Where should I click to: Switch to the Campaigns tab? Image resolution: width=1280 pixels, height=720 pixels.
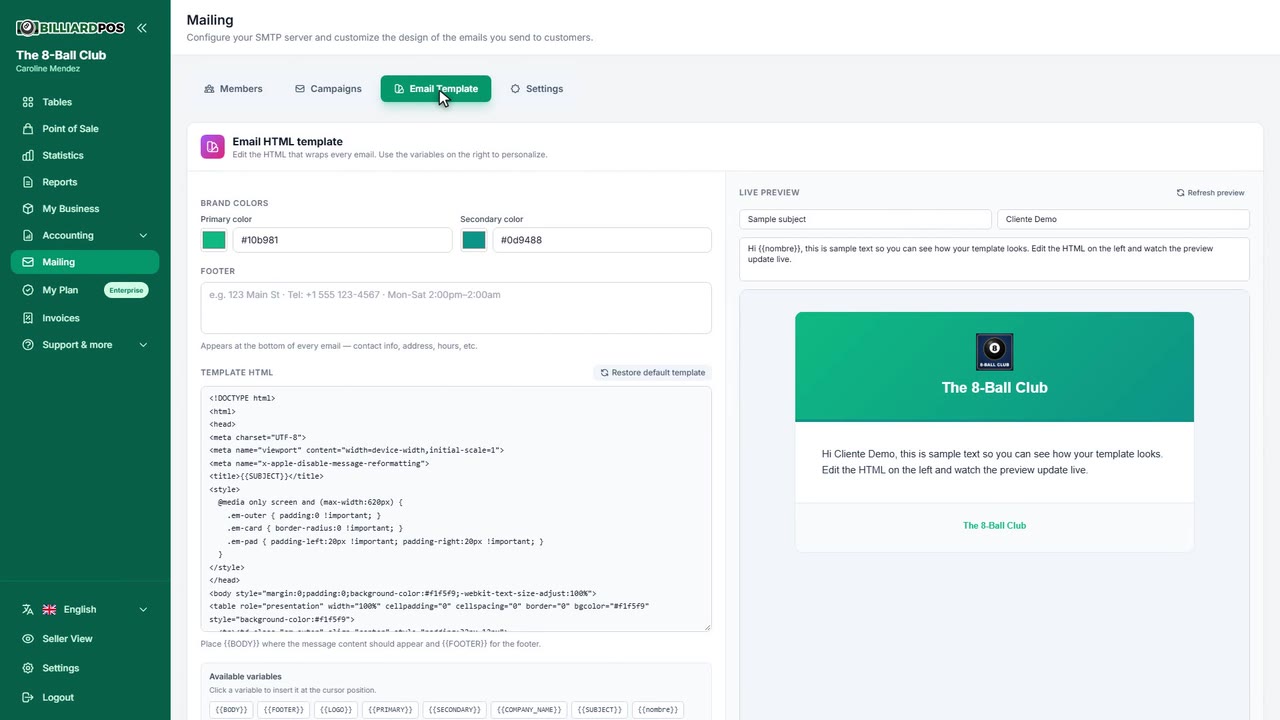(x=328, y=89)
